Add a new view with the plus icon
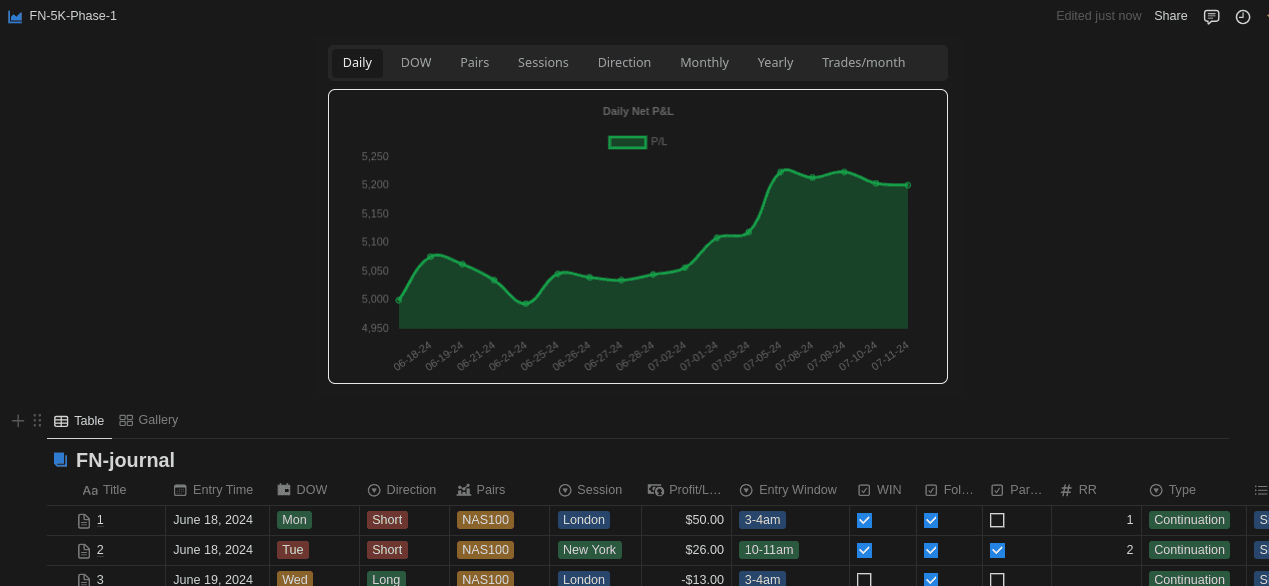The height and width of the screenshot is (586, 1269). (17, 420)
